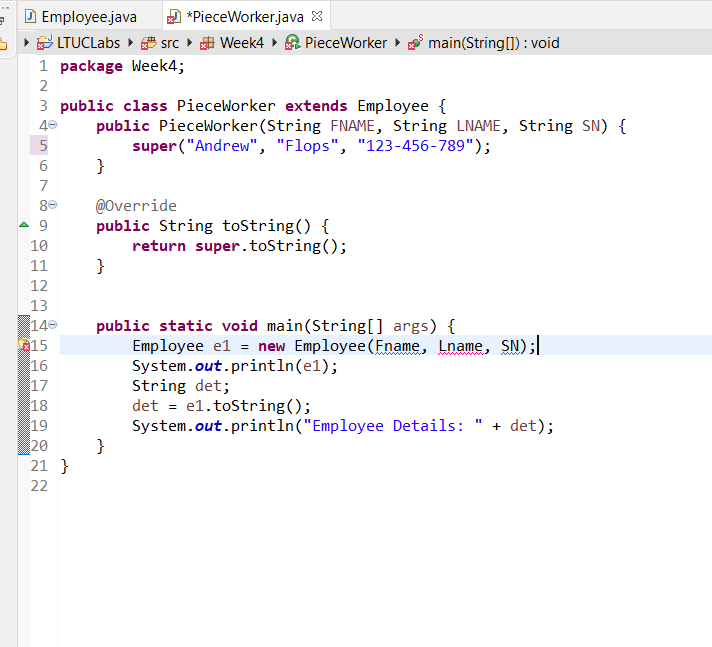Image resolution: width=712 pixels, height=647 pixels.
Task: Expand breadcrumb arrow before LTUCLabs
Action: click(x=26, y=43)
